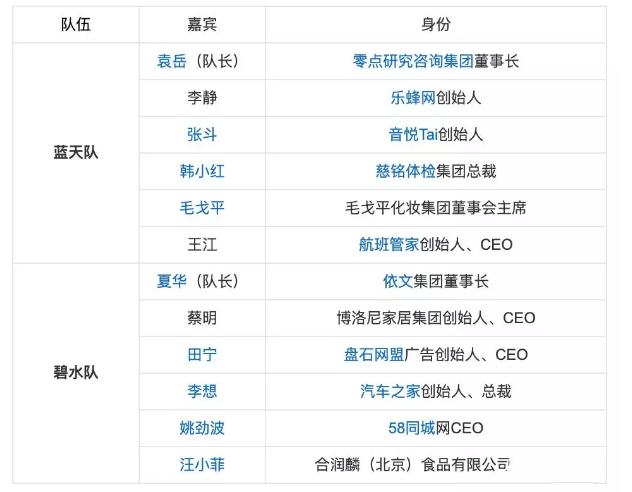Click the 蓝天队 team cell
632x492 pixels.
pyautogui.click(x=76, y=153)
